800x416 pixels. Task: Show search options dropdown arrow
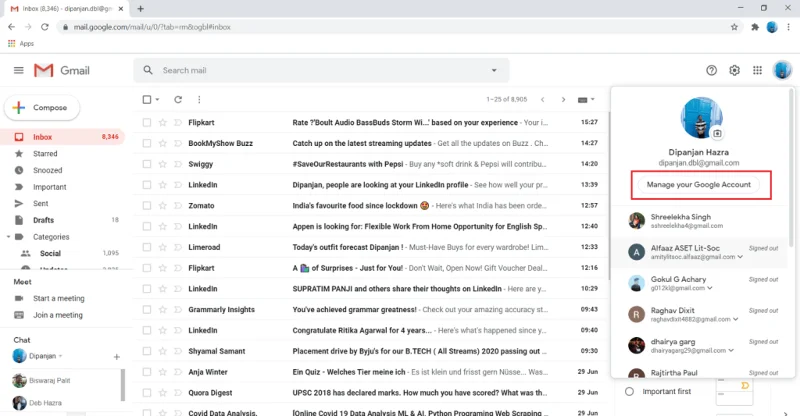point(494,70)
